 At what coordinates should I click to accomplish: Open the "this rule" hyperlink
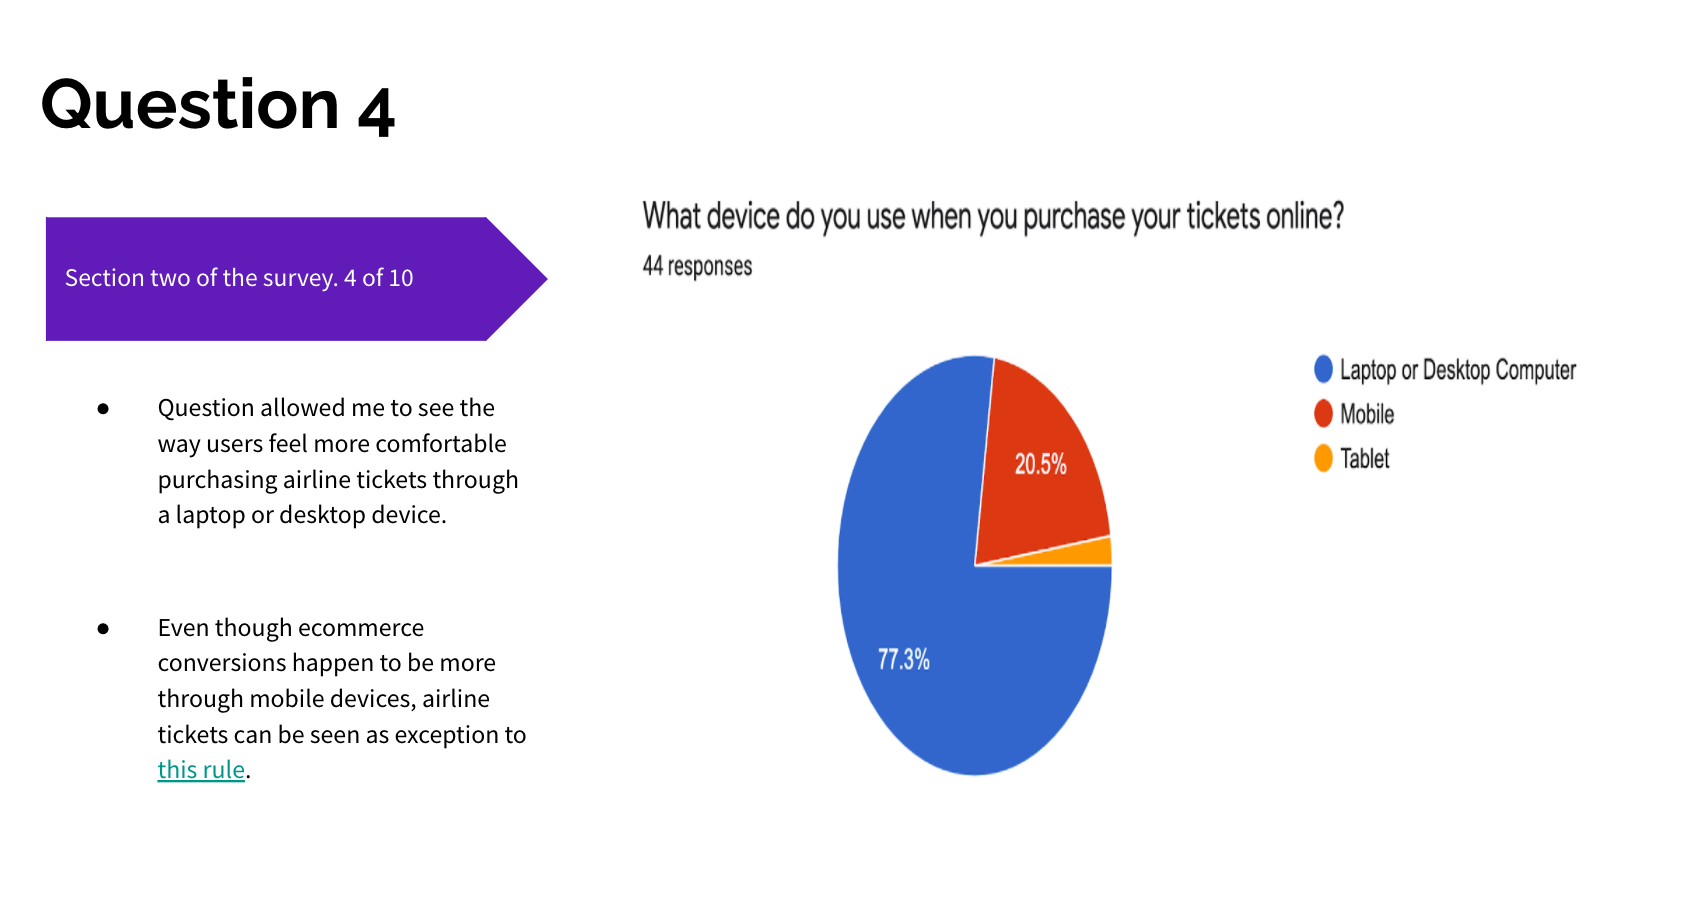point(201,770)
